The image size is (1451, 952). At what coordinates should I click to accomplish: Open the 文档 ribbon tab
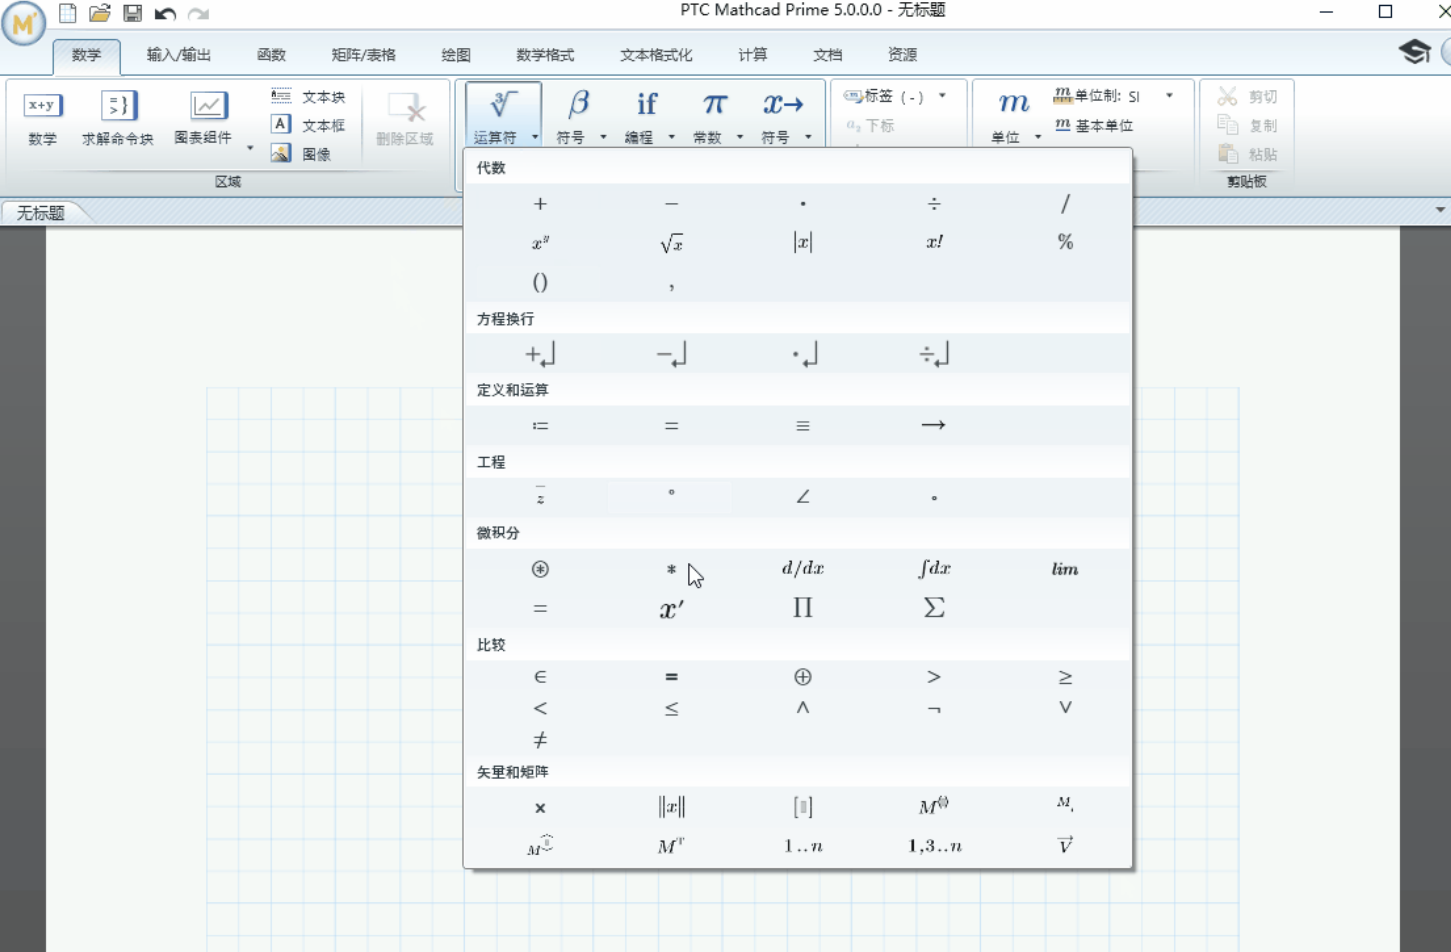828,55
